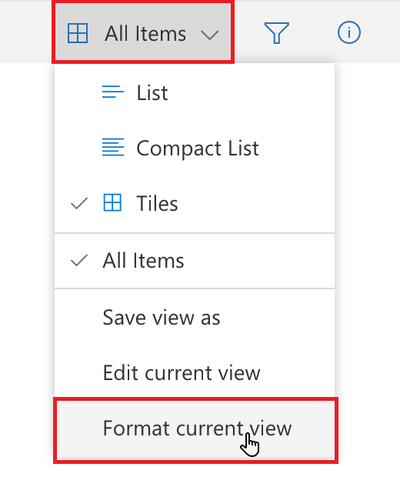Viewport: 400px width, 477px height.
Task: Click the Tiles grid icon in the menu
Action: click(x=112, y=203)
